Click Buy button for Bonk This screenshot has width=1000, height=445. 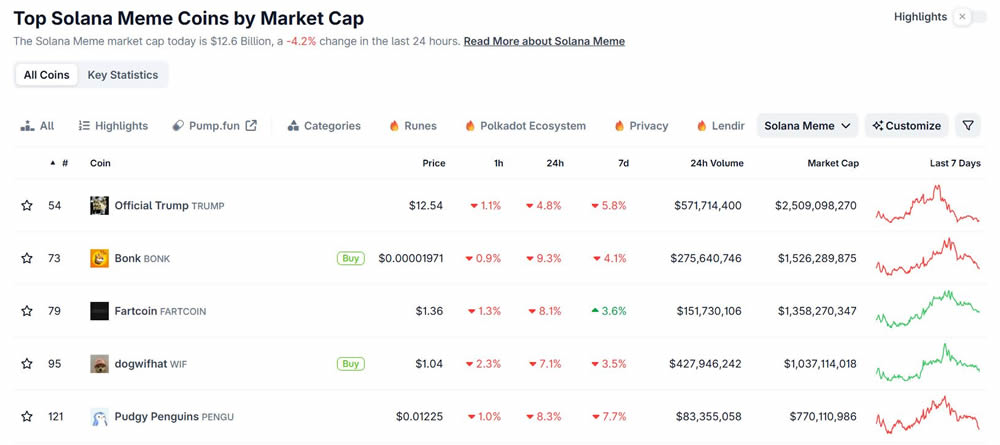pyautogui.click(x=350, y=258)
